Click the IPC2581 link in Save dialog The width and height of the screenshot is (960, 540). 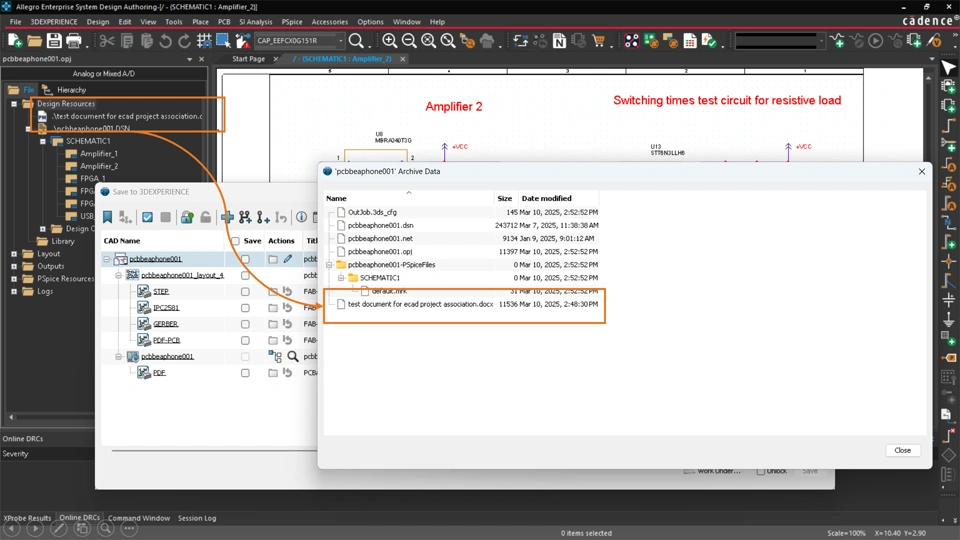point(166,308)
